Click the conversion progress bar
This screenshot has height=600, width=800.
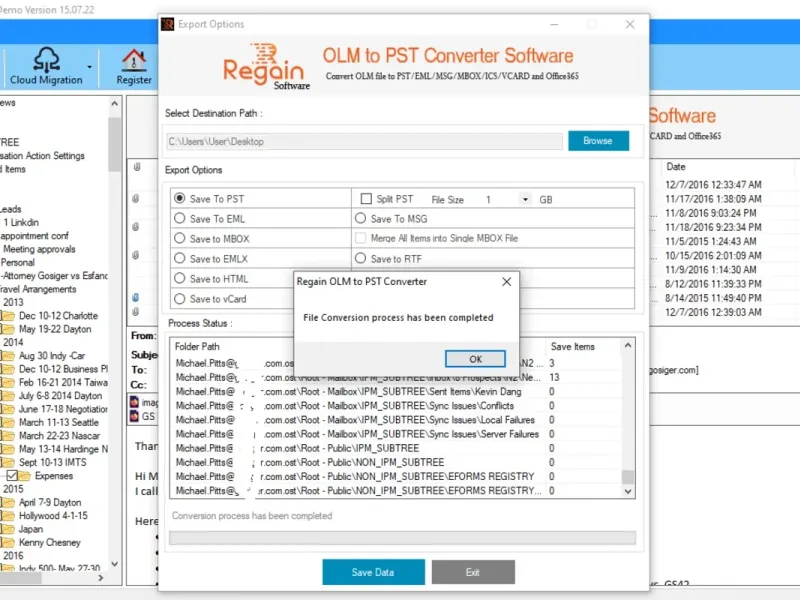tap(403, 538)
